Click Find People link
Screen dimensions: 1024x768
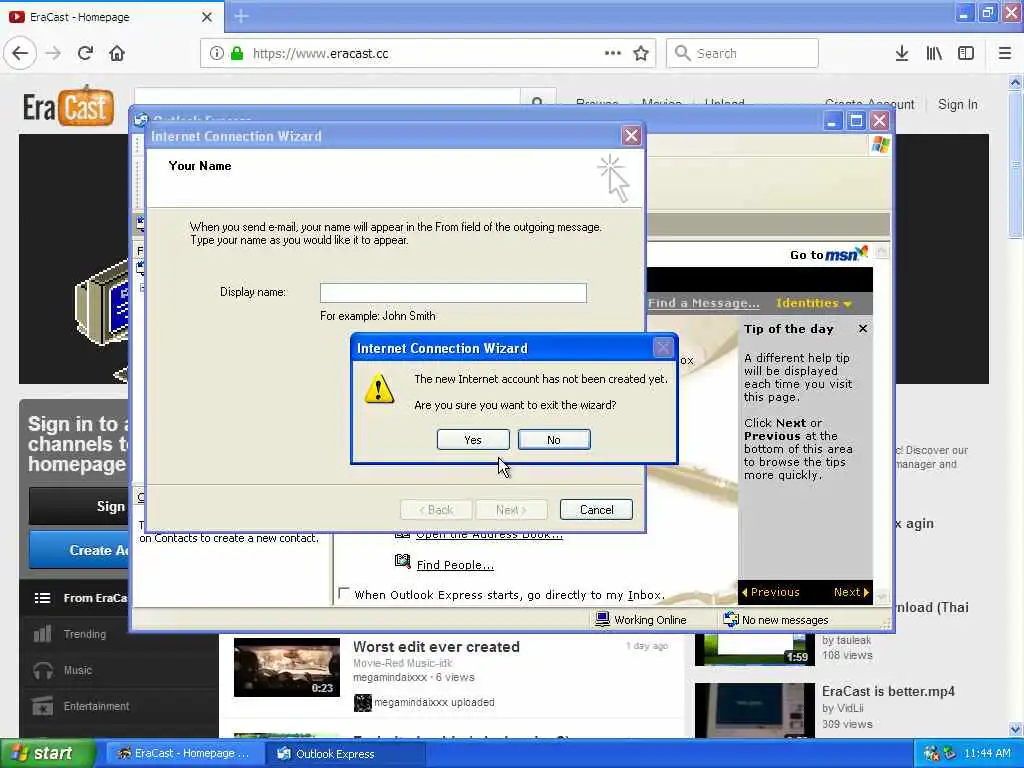455,565
